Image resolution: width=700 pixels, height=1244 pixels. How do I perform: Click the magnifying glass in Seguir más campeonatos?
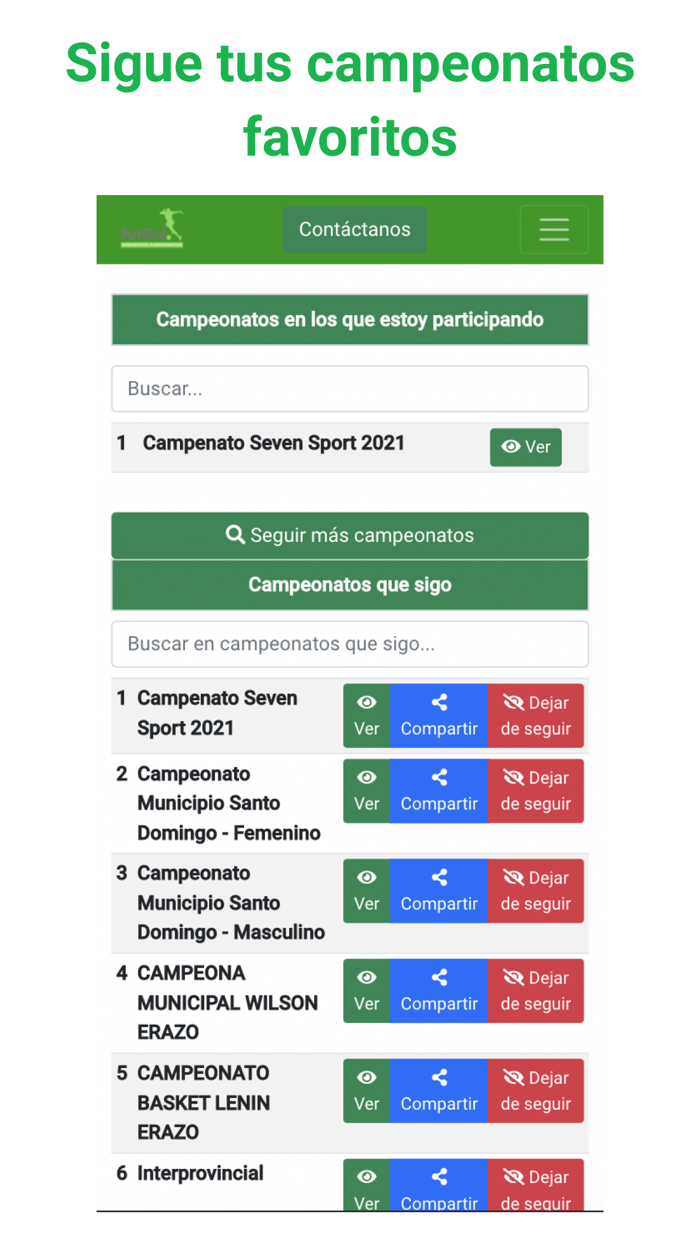coord(236,535)
